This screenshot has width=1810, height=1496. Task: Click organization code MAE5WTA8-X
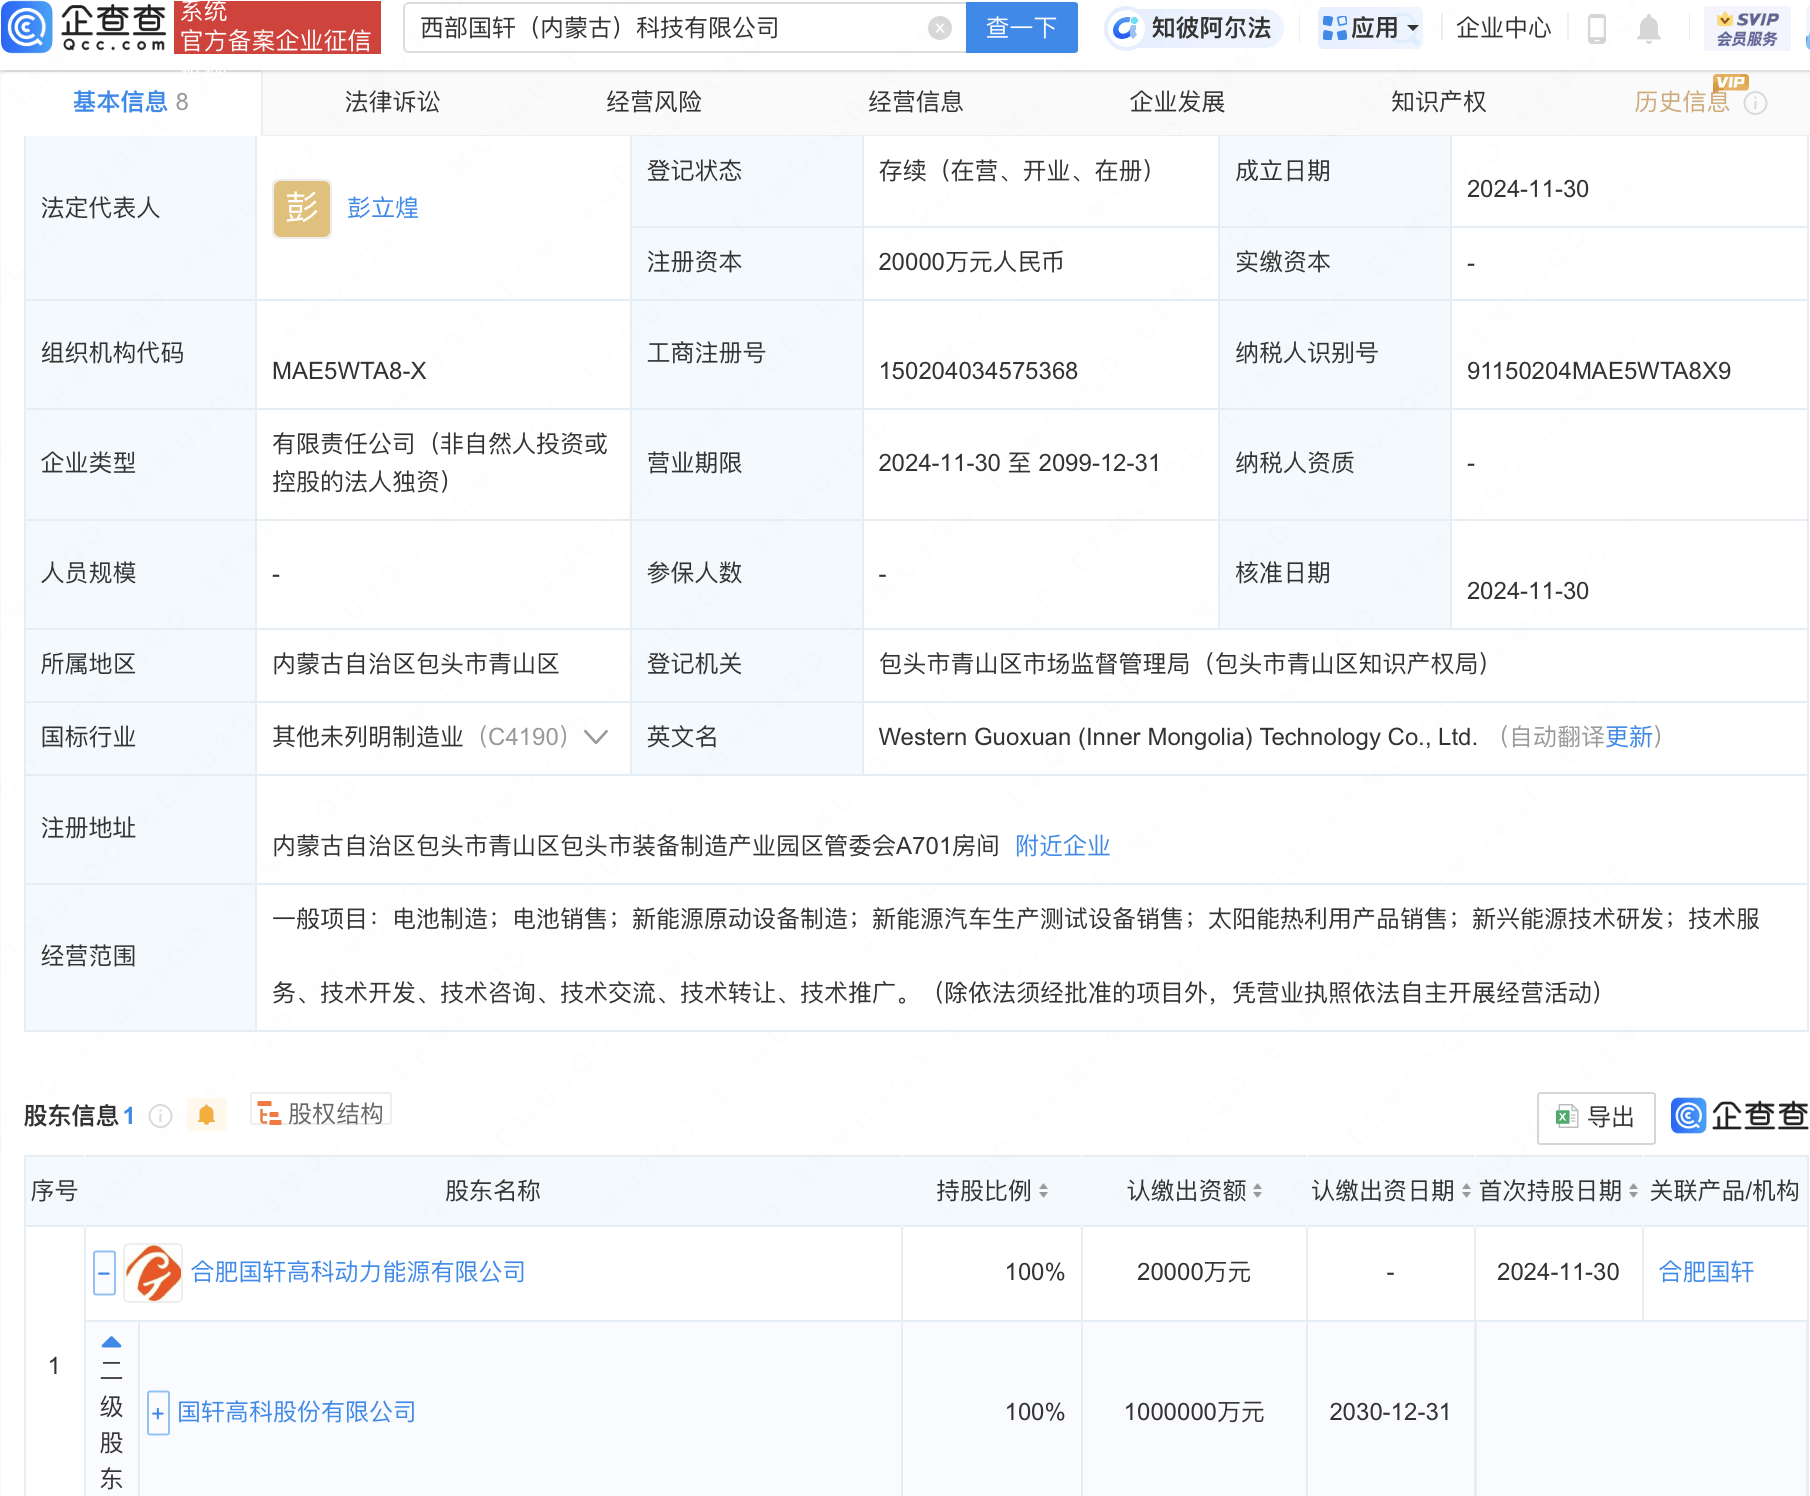tap(349, 371)
